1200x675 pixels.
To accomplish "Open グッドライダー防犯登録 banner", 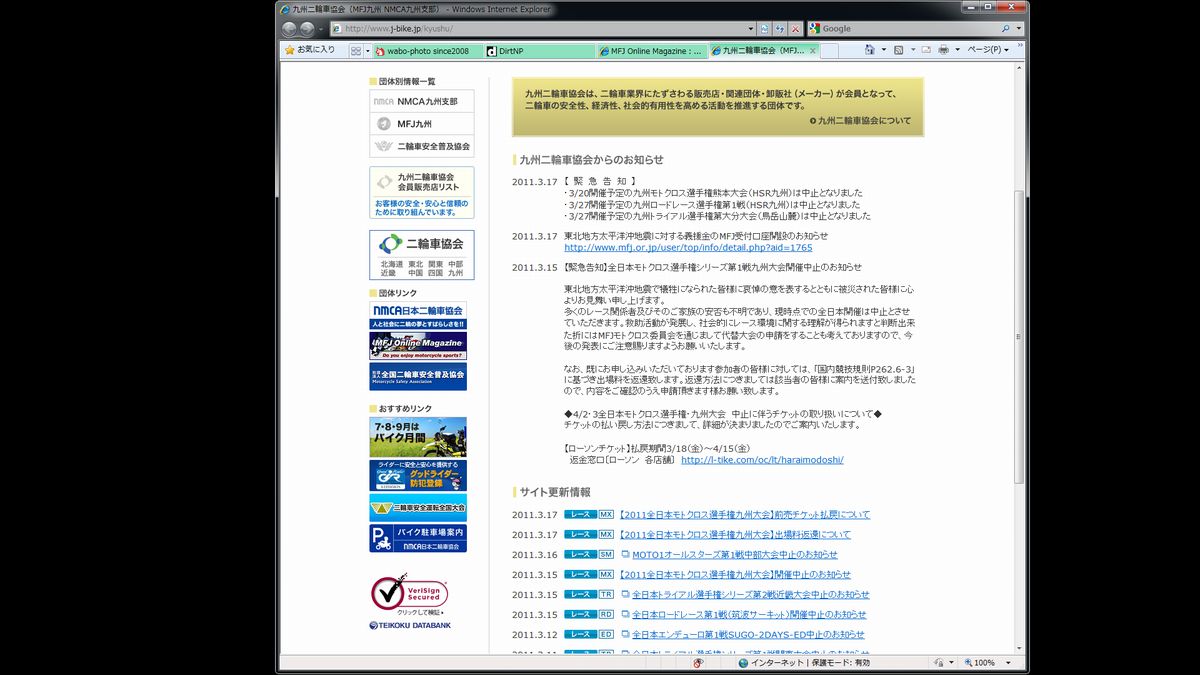I will pyautogui.click(x=418, y=475).
